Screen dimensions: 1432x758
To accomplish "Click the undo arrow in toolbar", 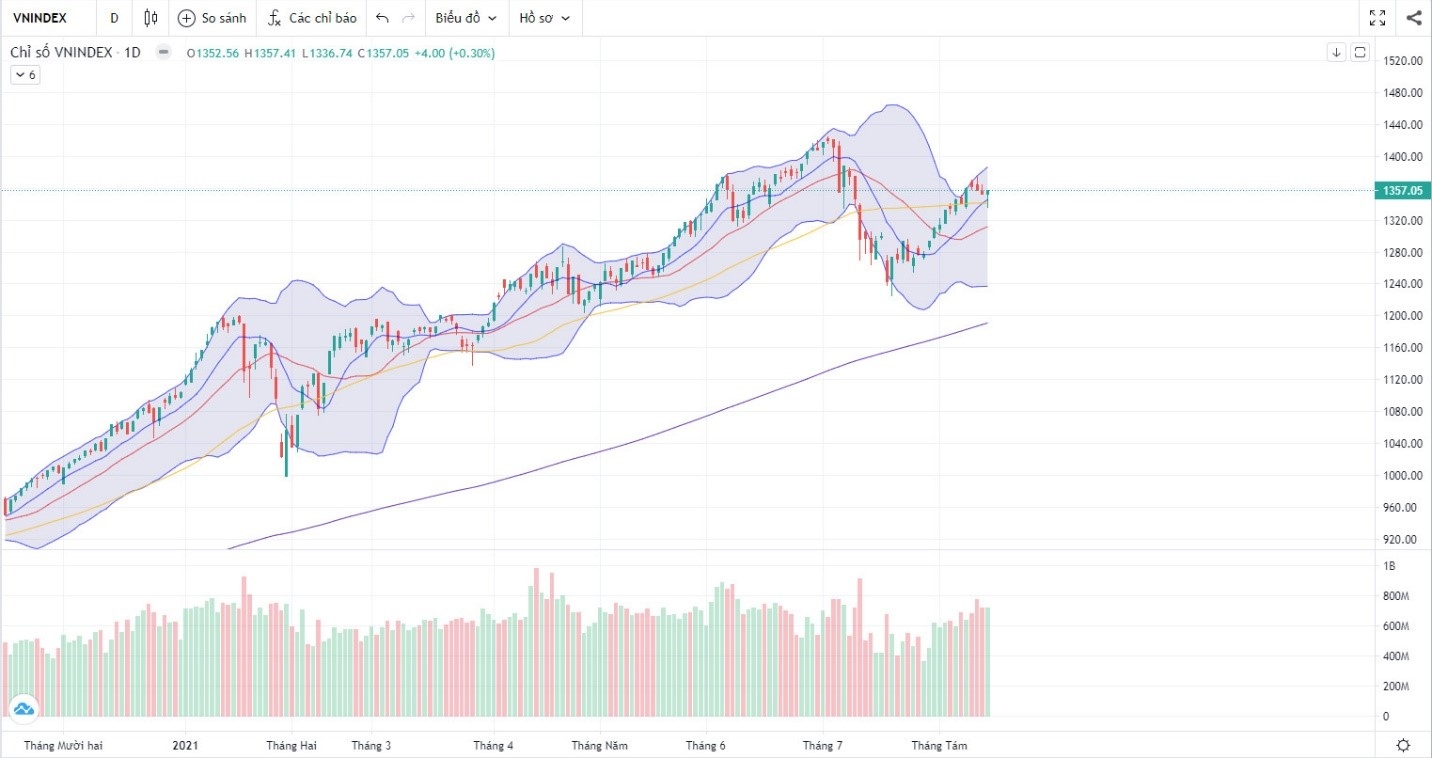I will point(382,18).
